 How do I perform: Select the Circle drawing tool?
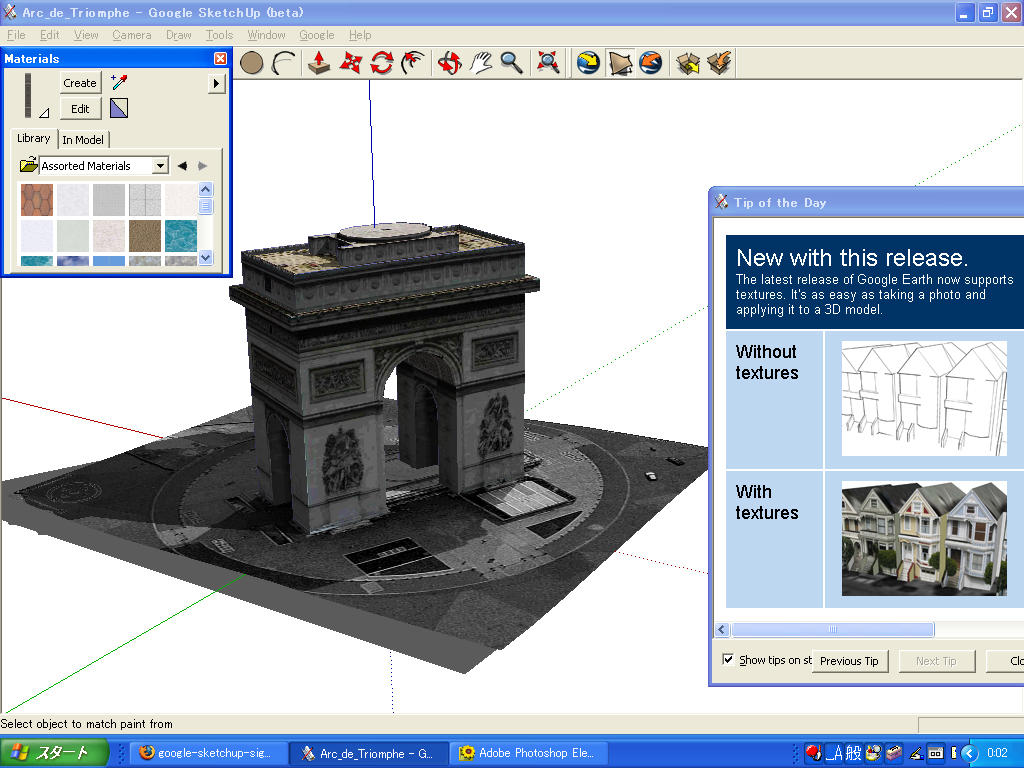pyautogui.click(x=251, y=63)
